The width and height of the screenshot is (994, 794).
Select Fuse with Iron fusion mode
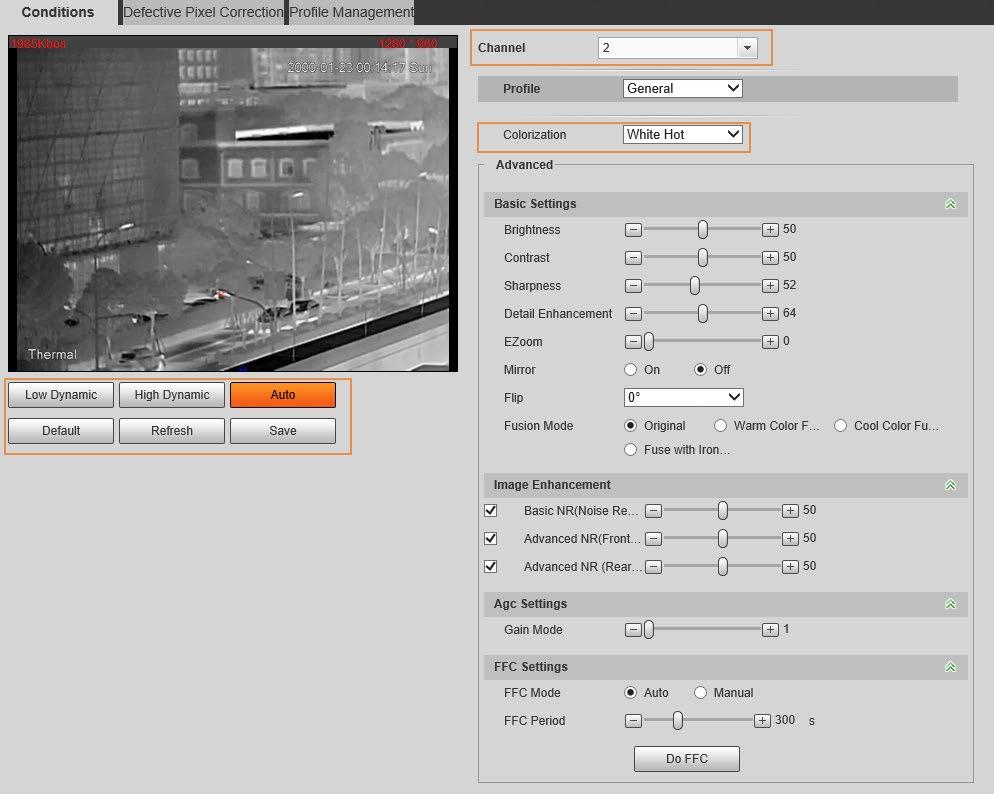[630, 449]
